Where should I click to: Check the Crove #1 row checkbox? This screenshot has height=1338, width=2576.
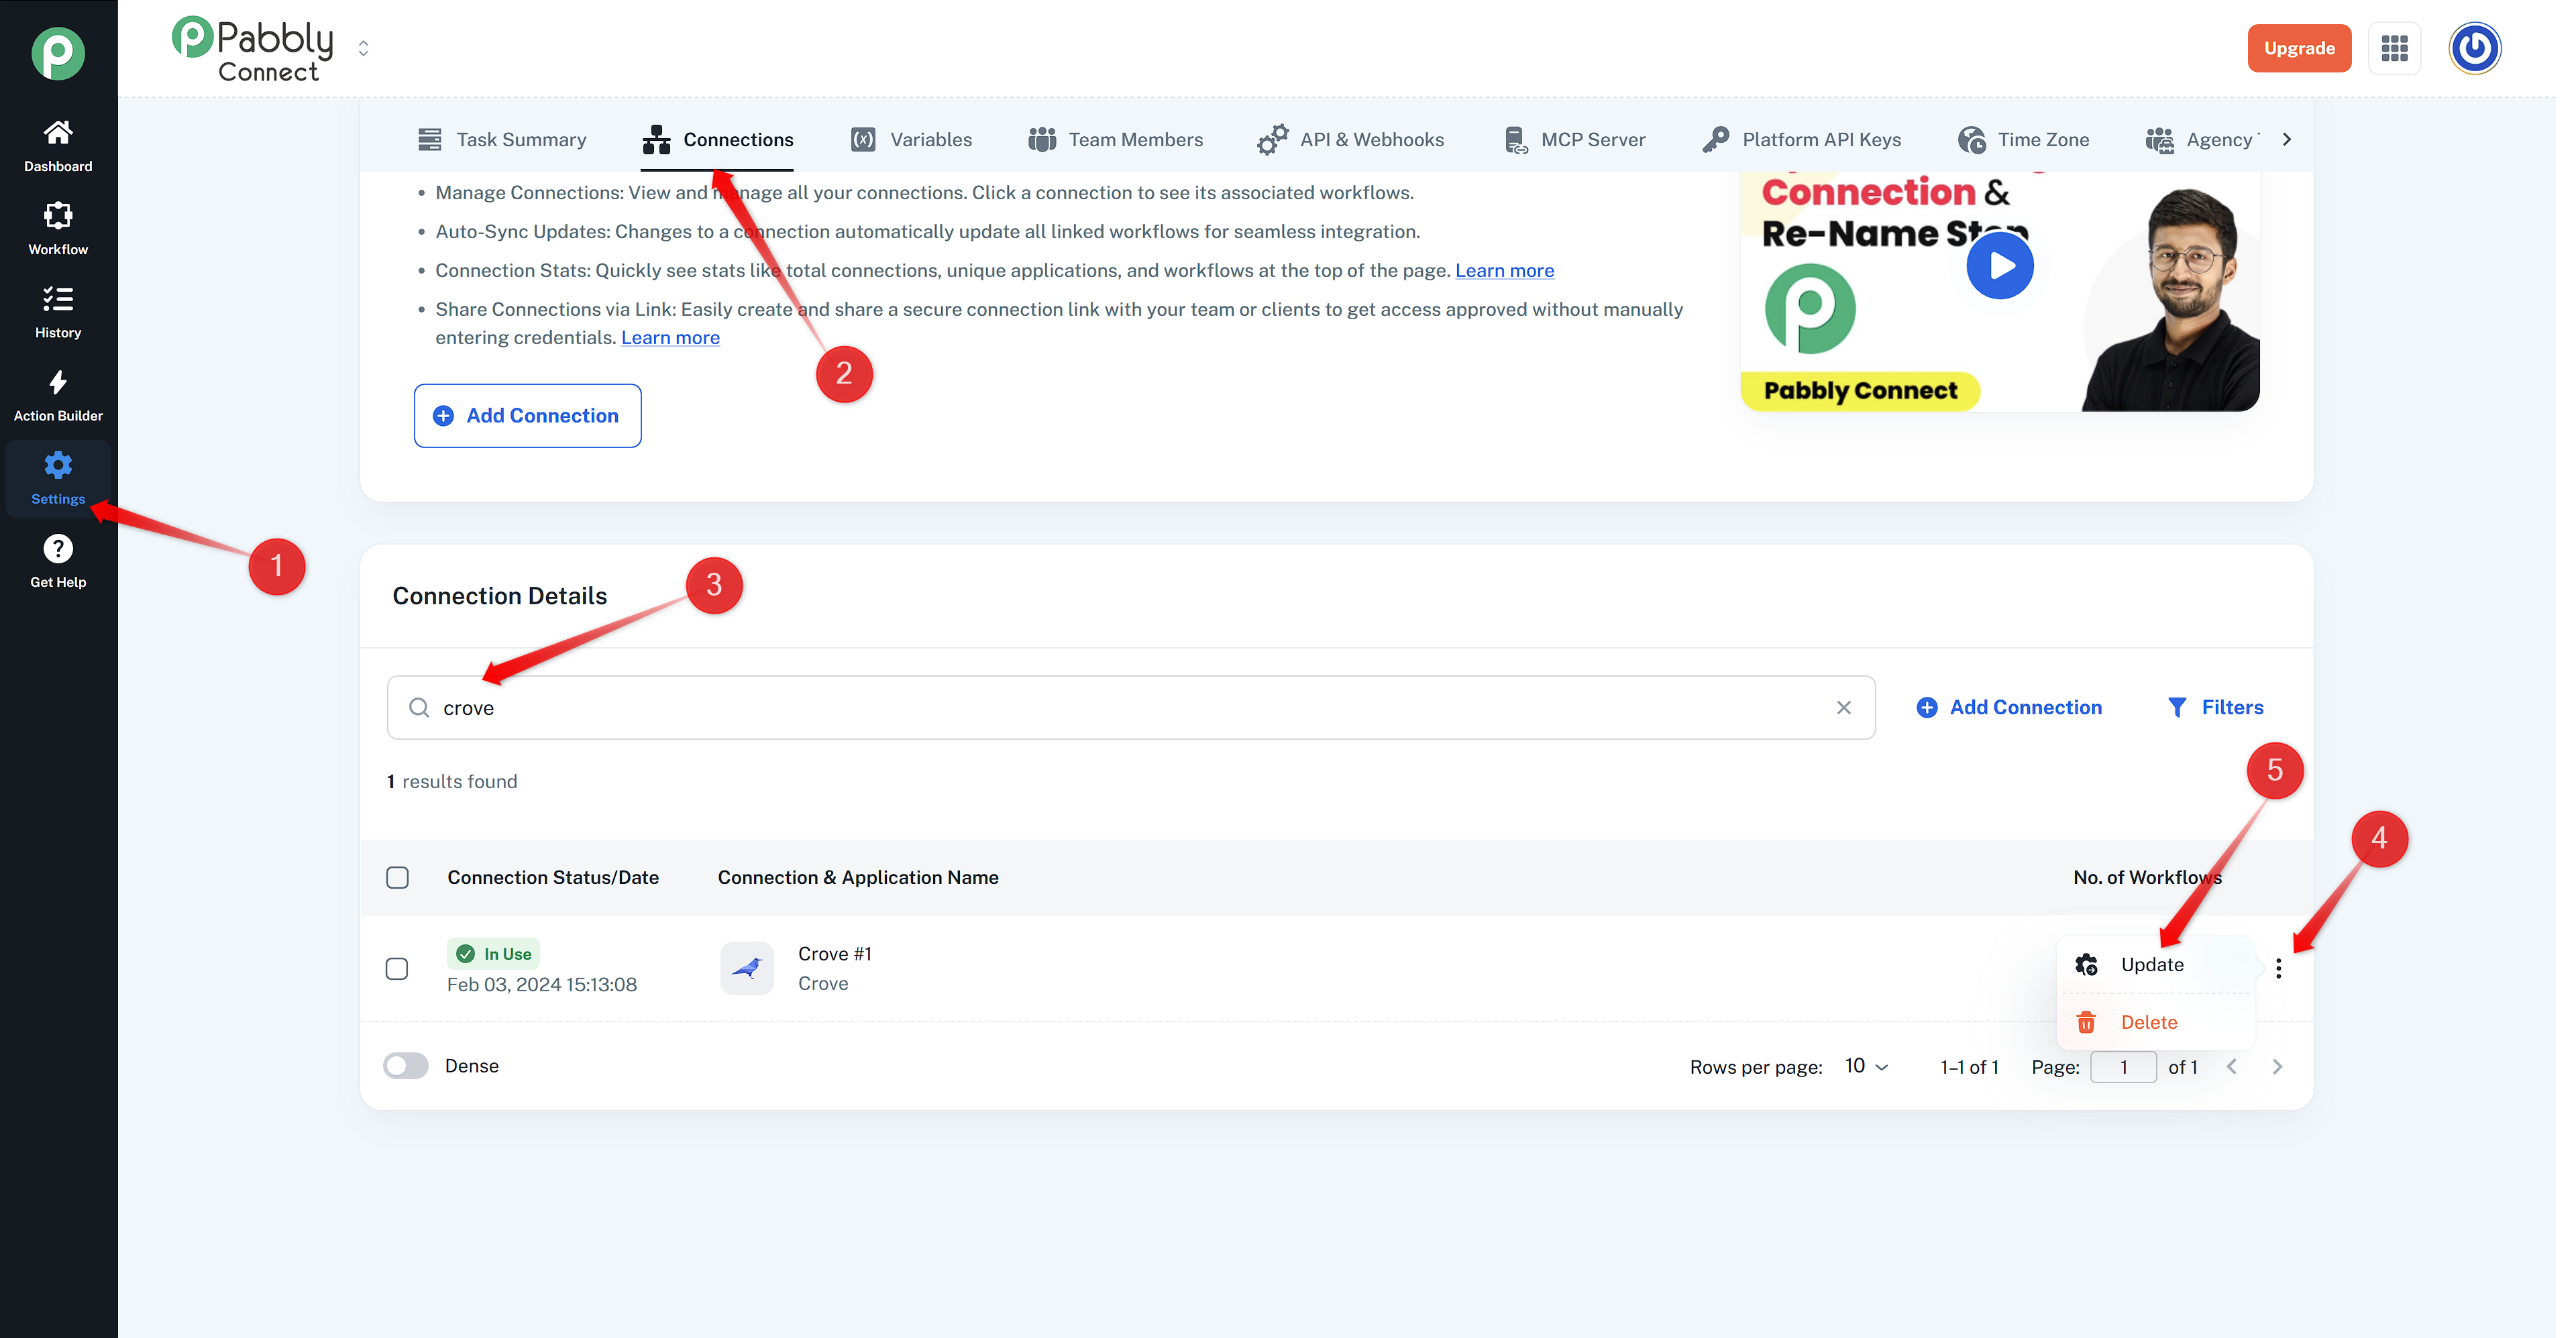tap(397, 968)
